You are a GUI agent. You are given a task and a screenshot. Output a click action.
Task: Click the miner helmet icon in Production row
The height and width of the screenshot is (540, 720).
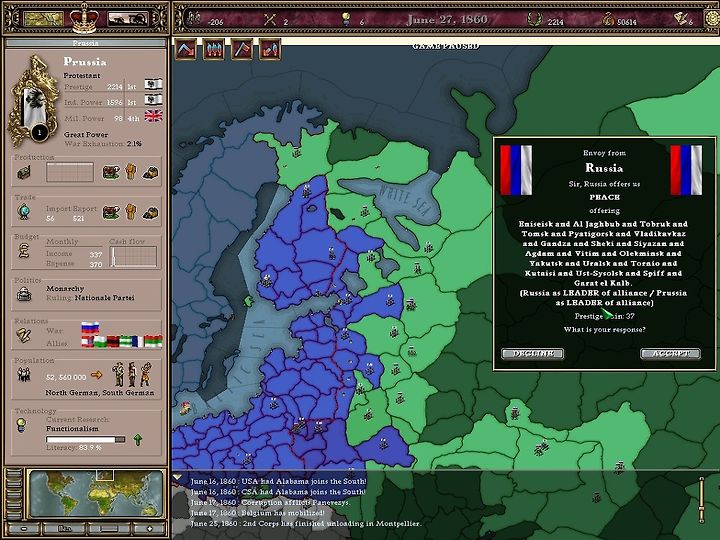tap(151, 173)
